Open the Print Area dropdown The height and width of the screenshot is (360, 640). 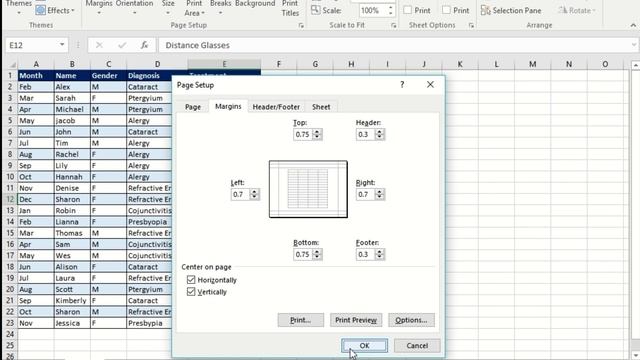[194, 8]
